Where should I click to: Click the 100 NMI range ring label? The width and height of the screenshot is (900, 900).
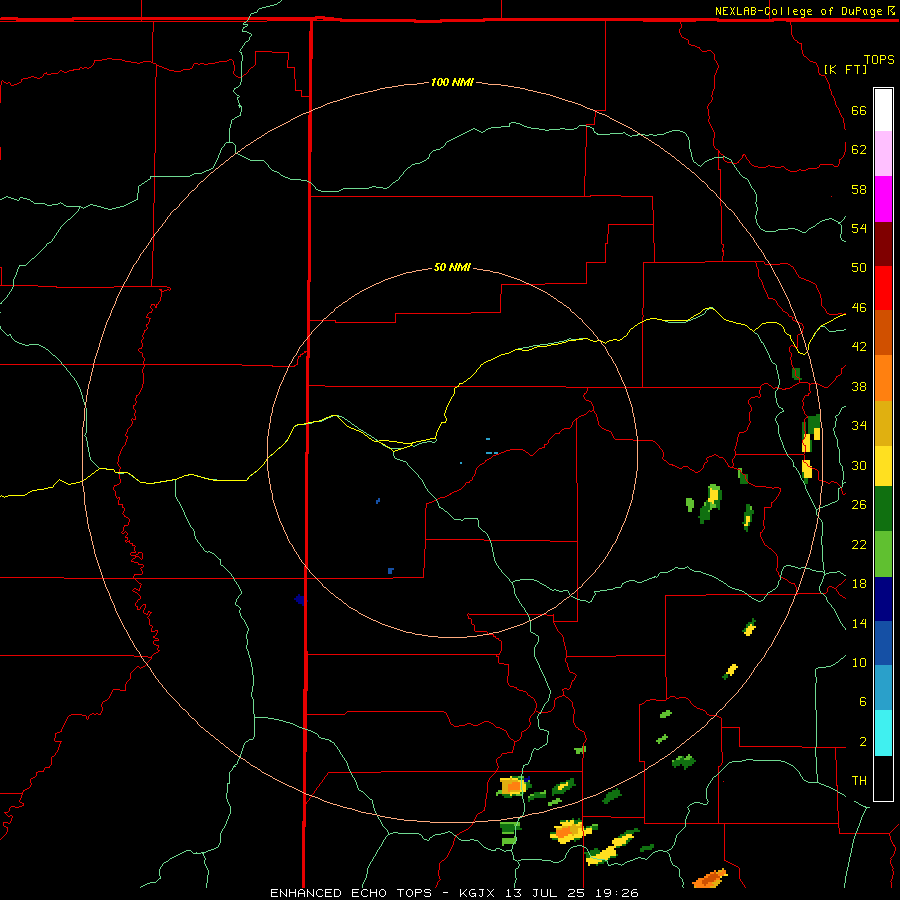pos(452,82)
